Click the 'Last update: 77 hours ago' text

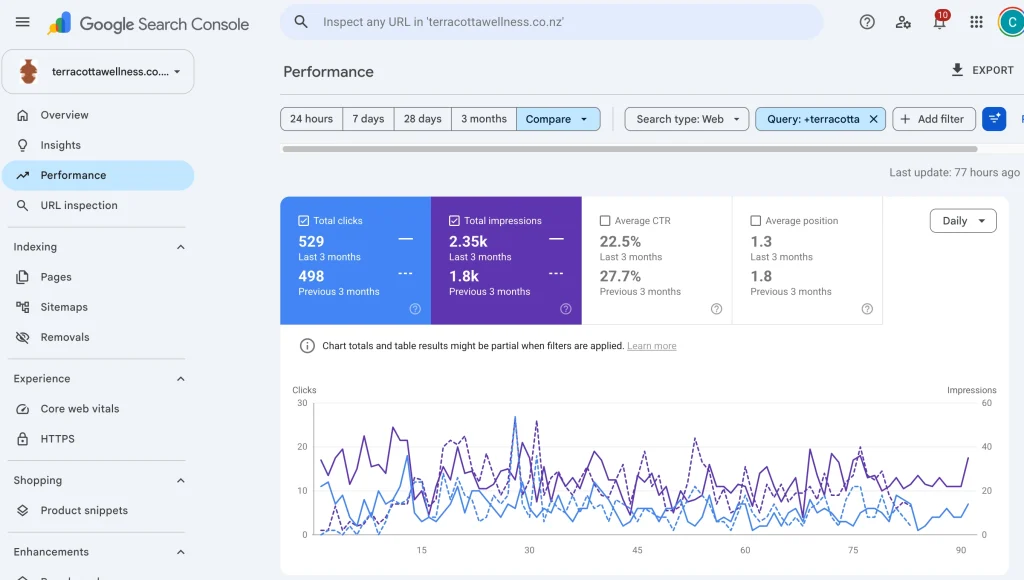click(x=954, y=172)
